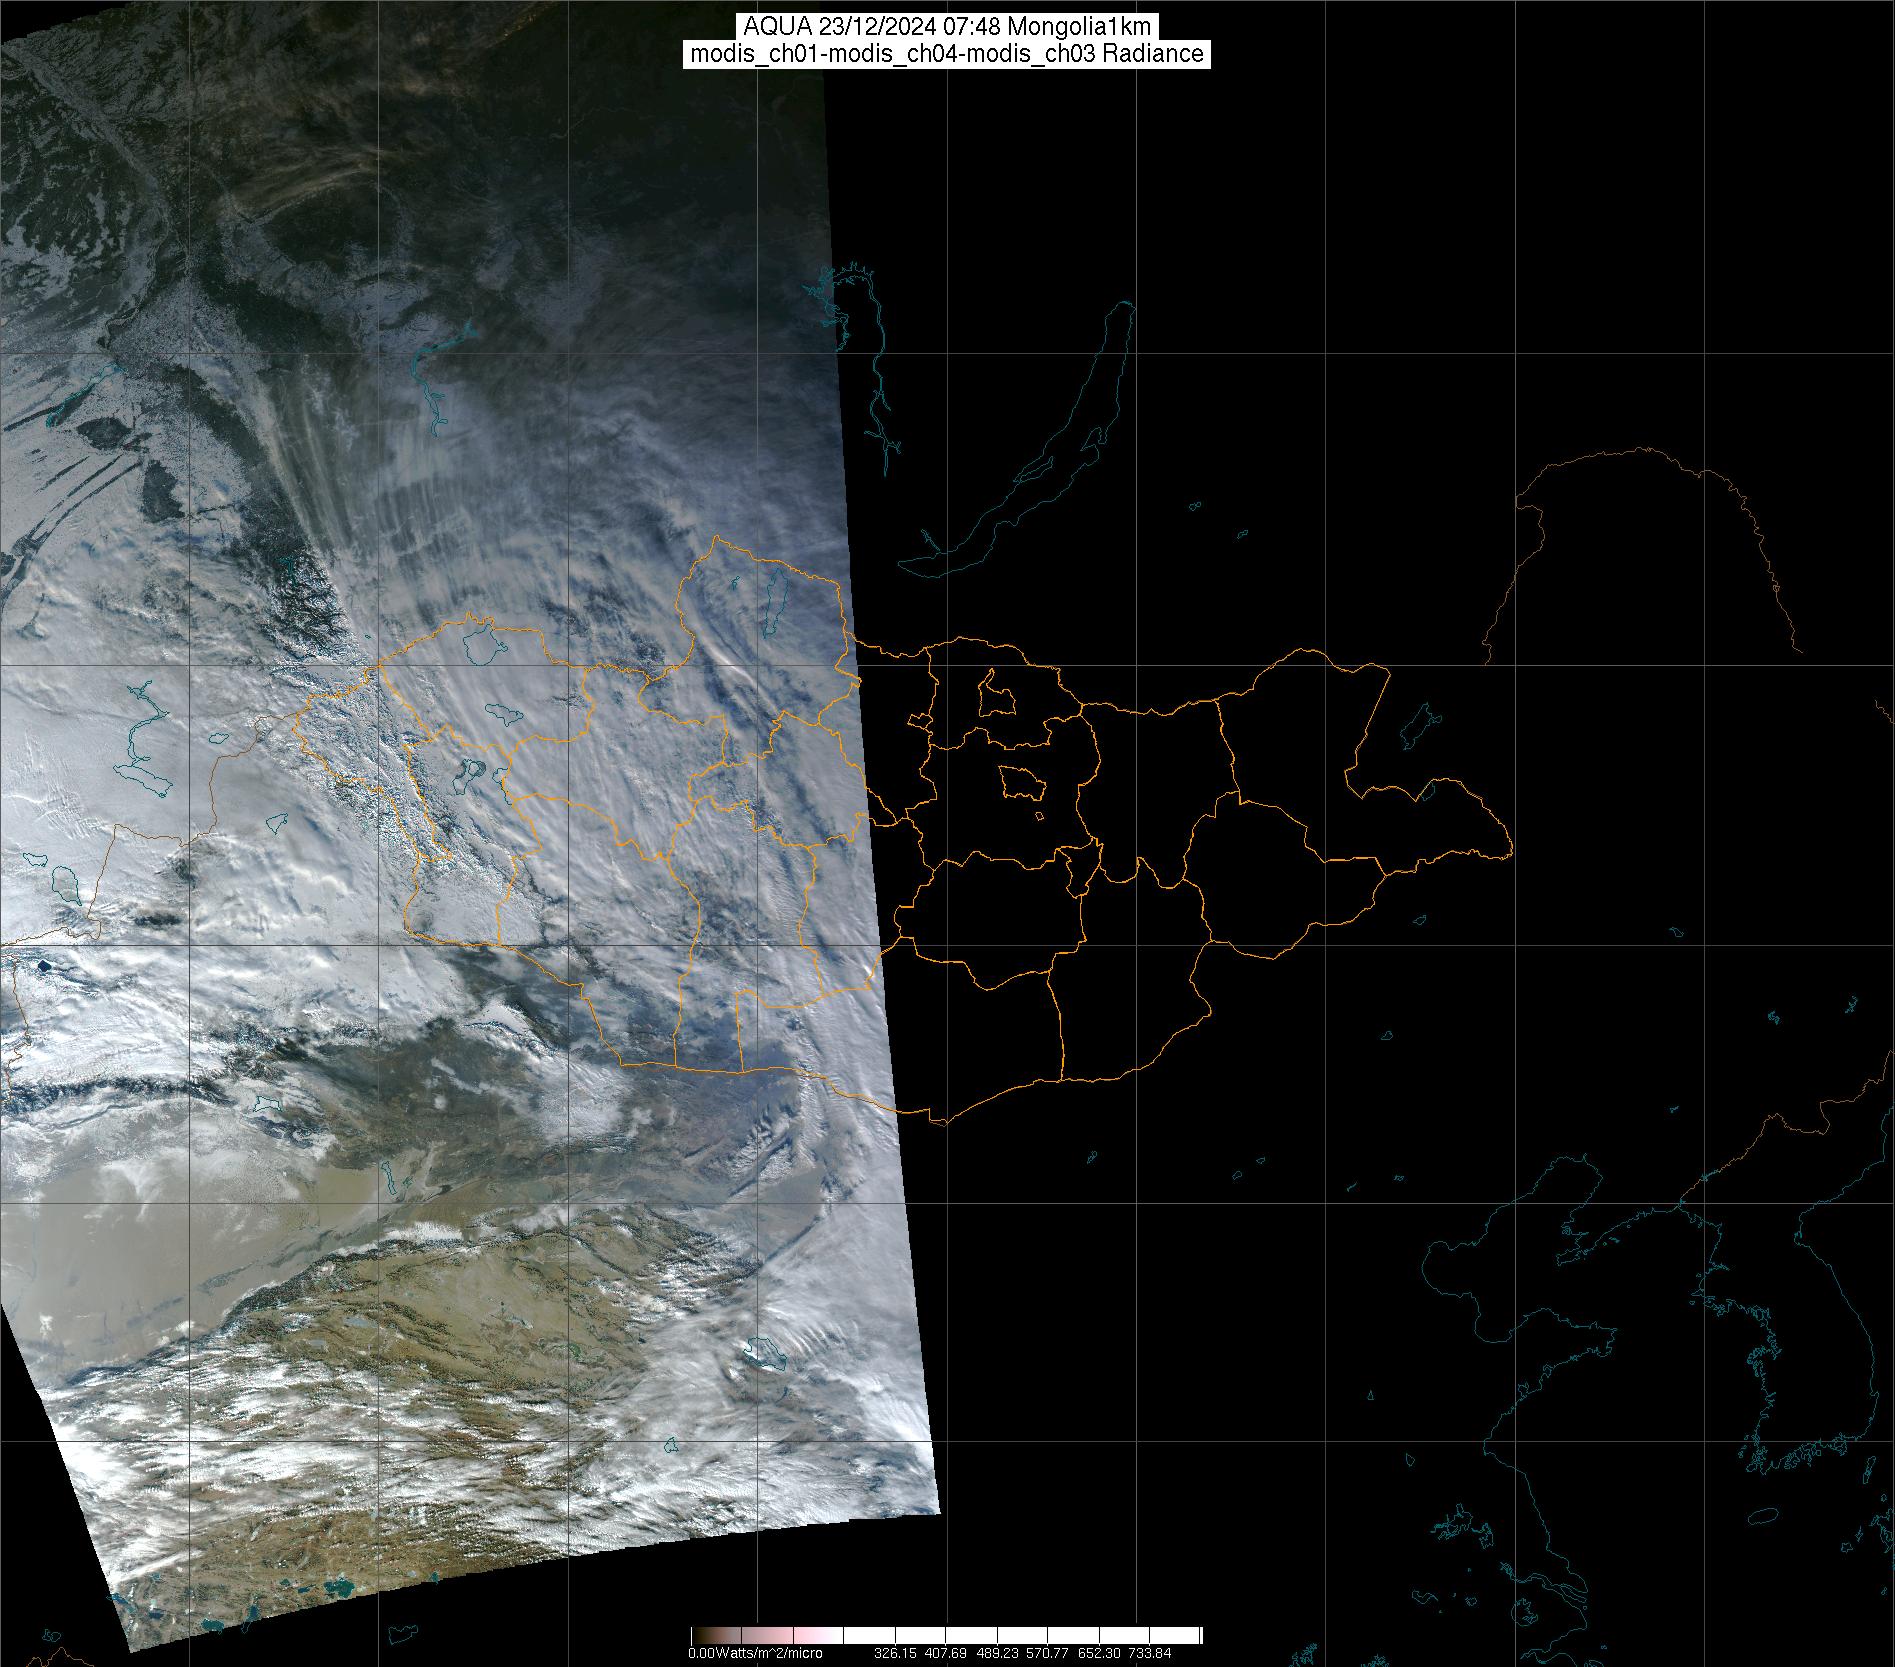1895x1667 pixels.
Task: Click the '407.69' scale value
Action: pos(946,1653)
